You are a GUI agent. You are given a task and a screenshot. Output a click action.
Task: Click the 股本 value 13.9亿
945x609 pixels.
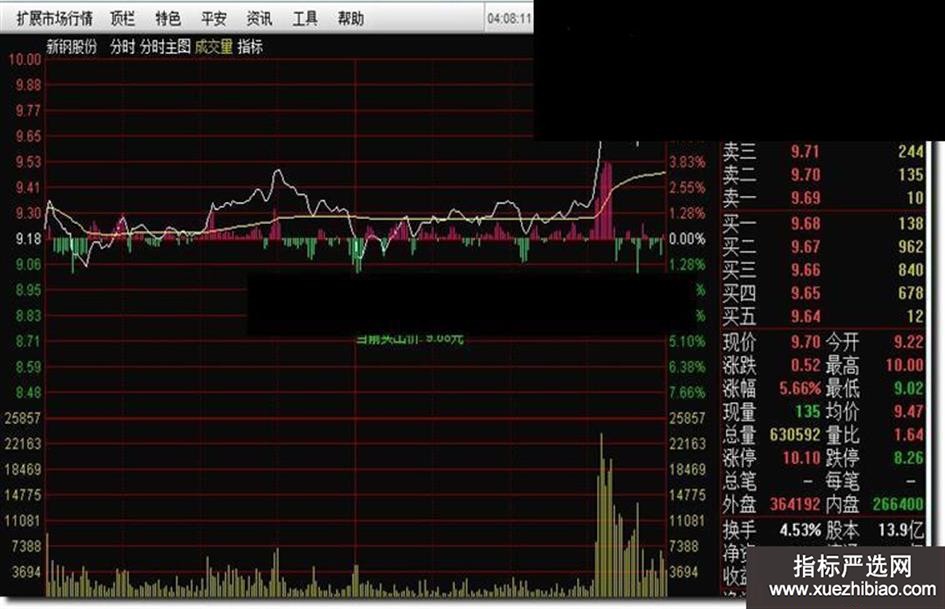tap(900, 531)
